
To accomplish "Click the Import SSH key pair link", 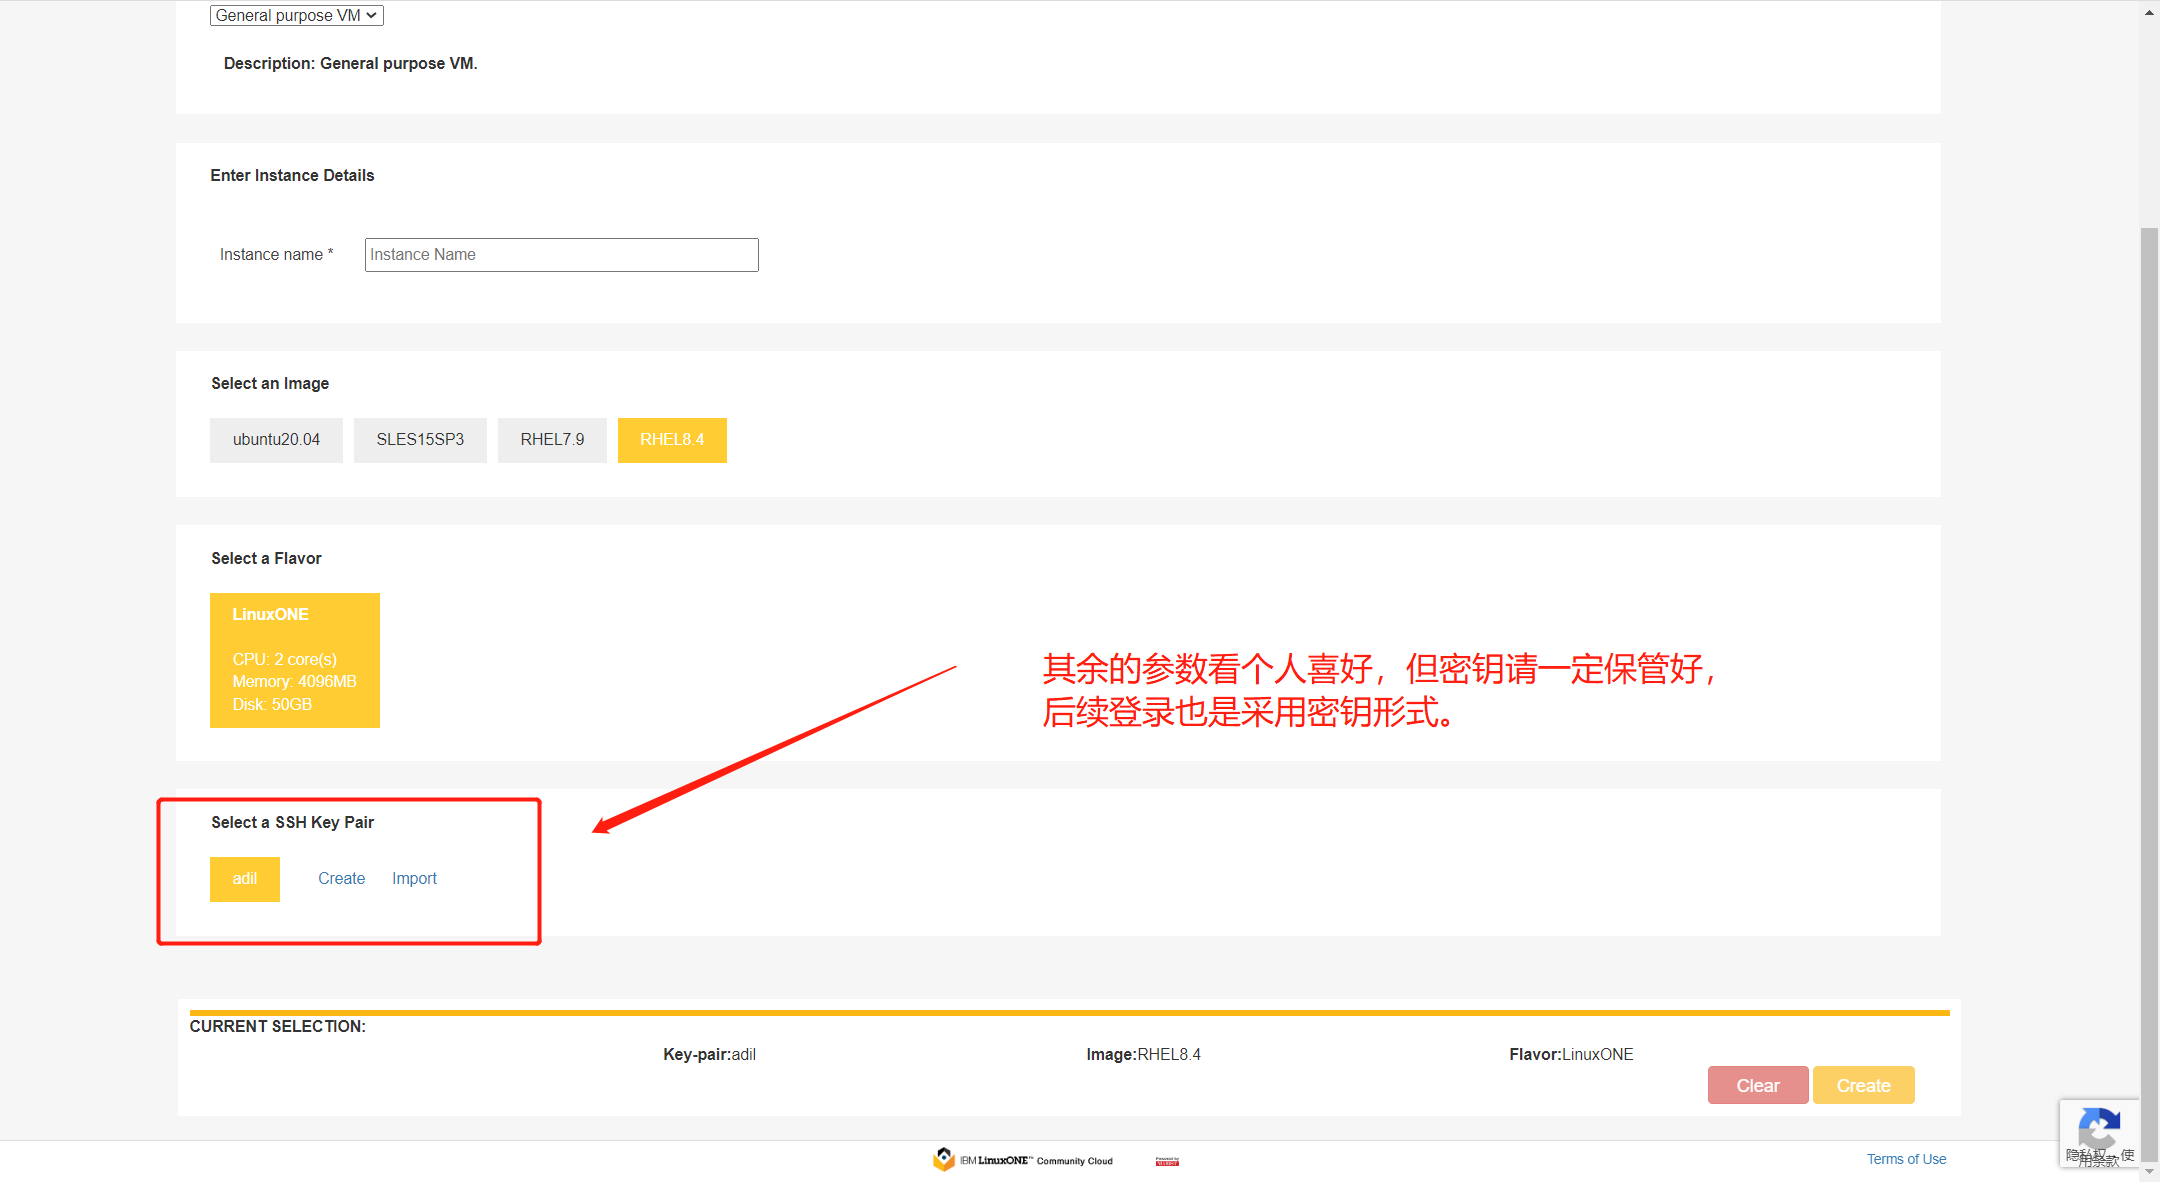I will click(414, 879).
